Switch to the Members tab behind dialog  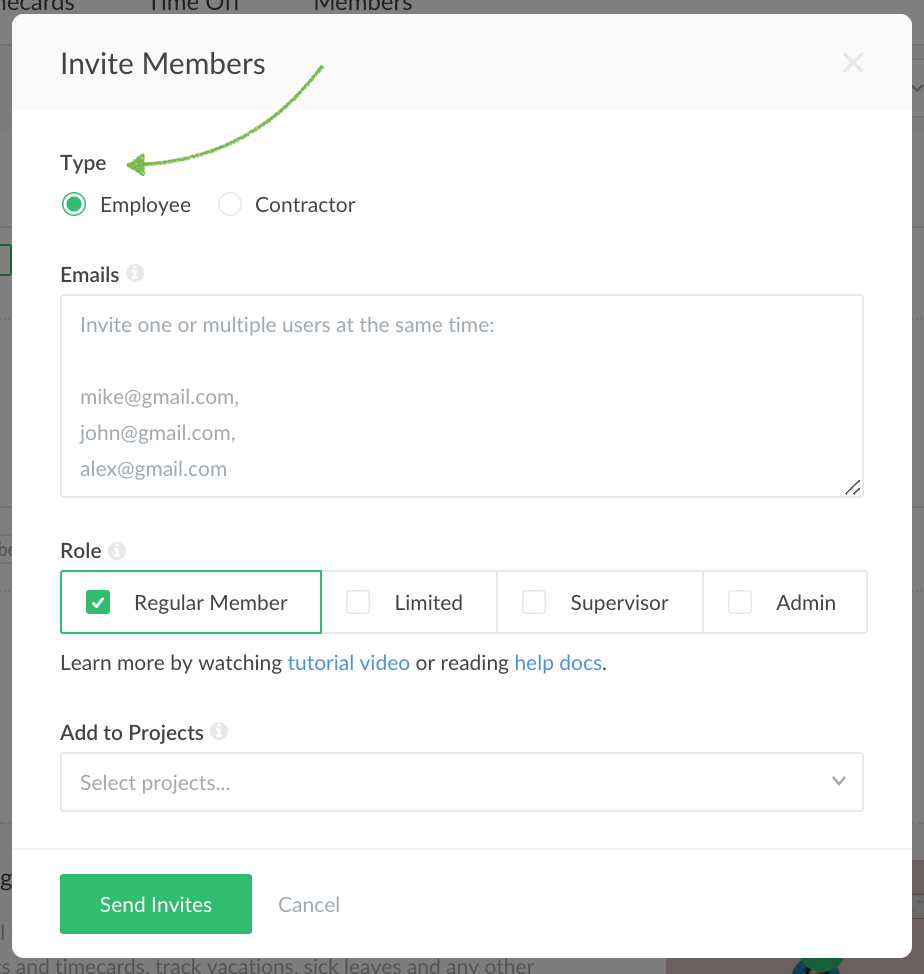(x=362, y=5)
